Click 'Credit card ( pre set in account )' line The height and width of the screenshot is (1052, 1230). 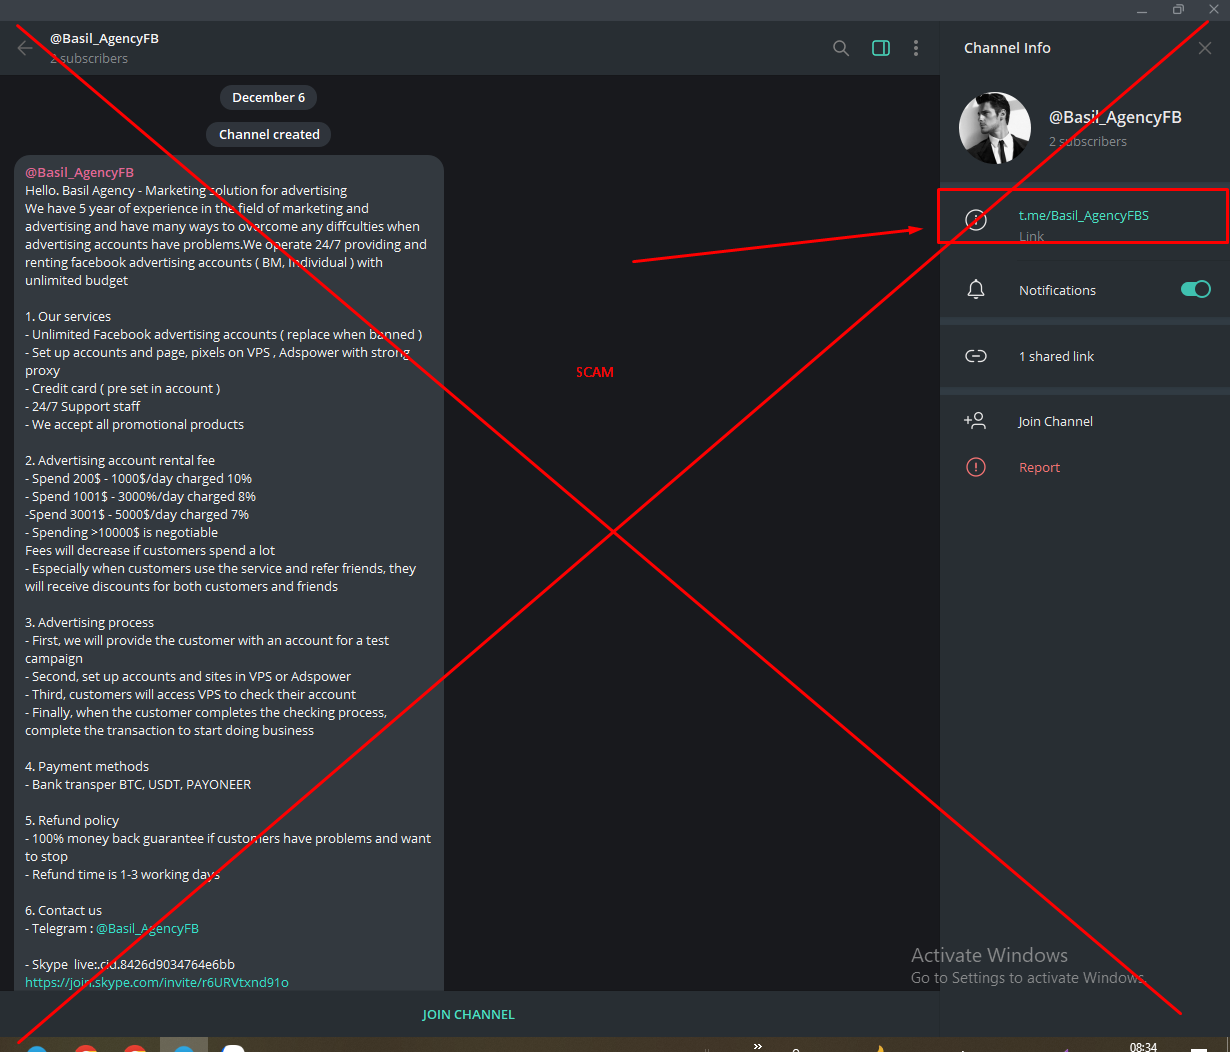pos(122,388)
